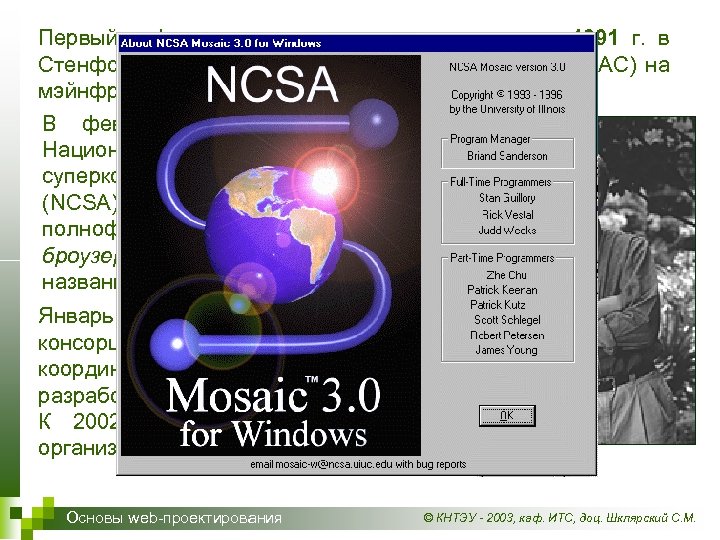Select the name James Young
The image size is (720, 540).
[506, 350]
